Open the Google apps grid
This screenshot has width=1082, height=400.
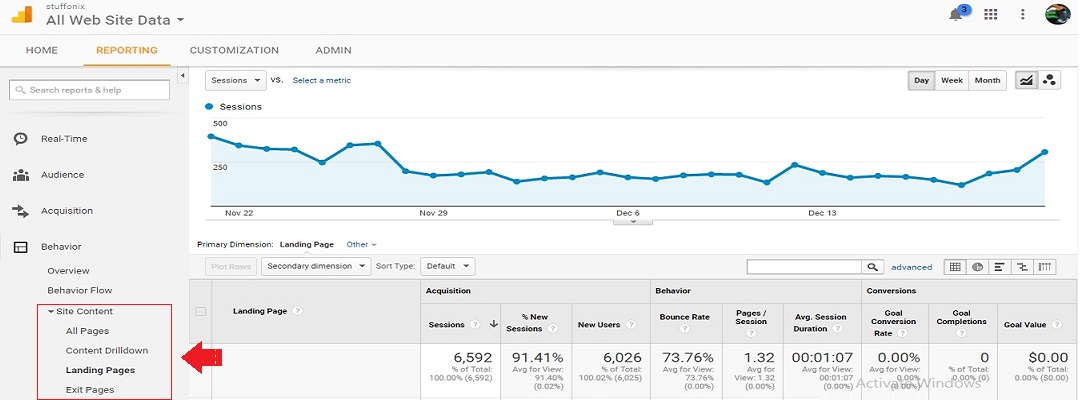click(x=991, y=14)
